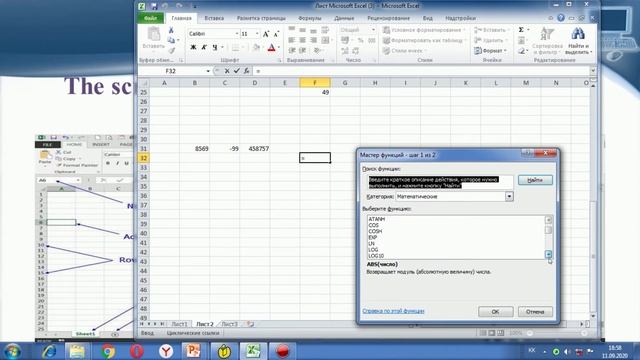The height and width of the screenshot is (360, 640).
Task: Click Отмена button in Function Wizard
Action: (535, 312)
